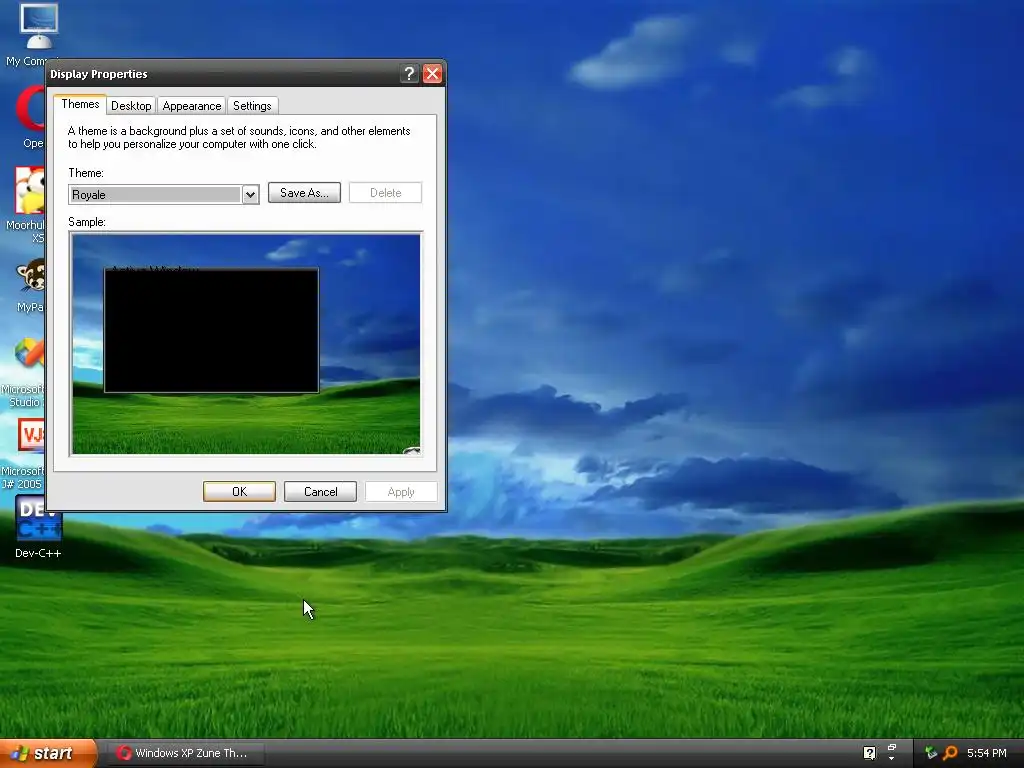Open the Desktop tab
The width and height of the screenshot is (1024, 768).
click(x=131, y=106)
